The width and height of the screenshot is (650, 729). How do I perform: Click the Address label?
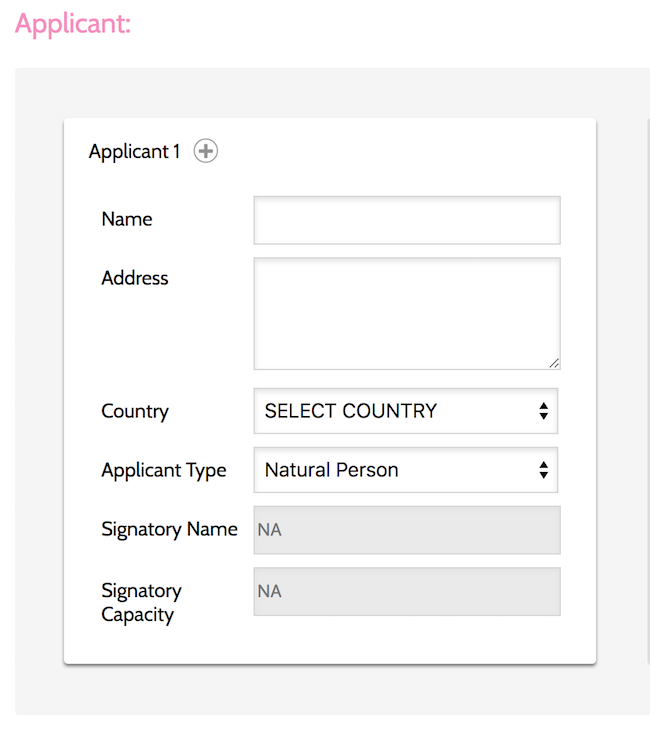(135, 278)
